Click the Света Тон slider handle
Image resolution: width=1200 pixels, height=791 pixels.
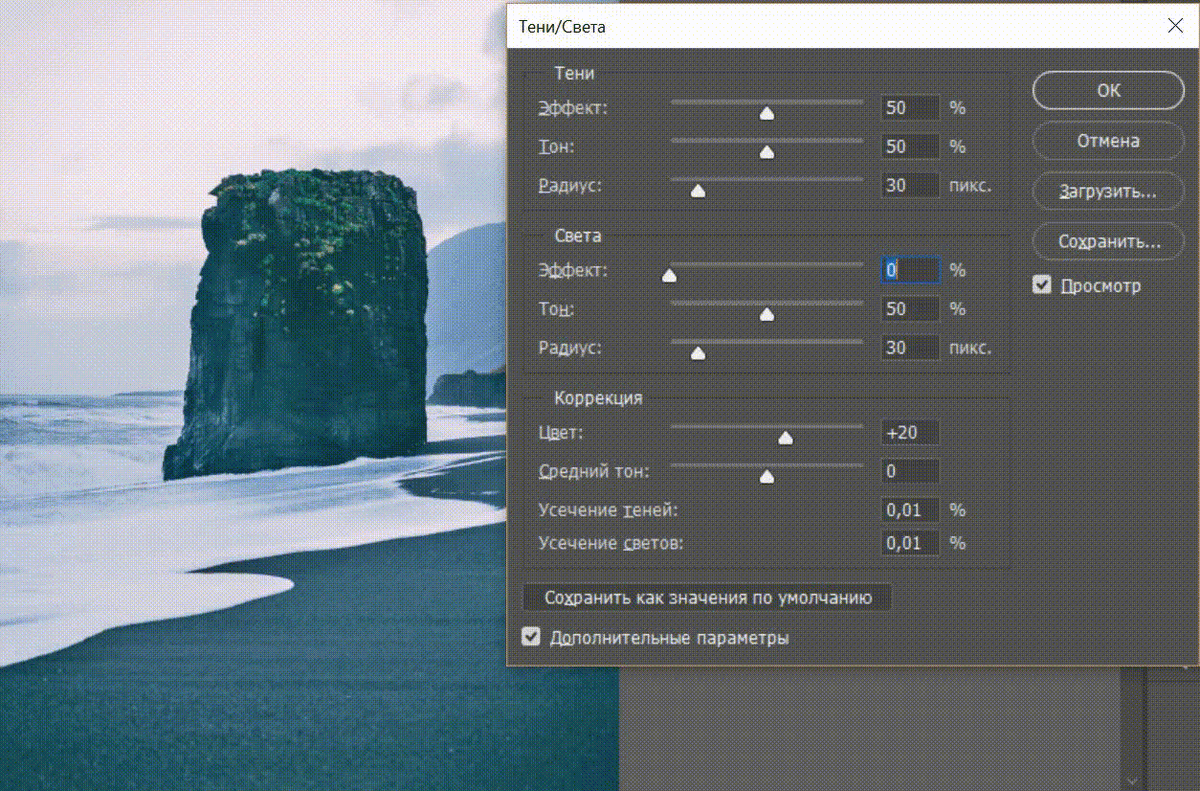[x=767, y=315]
